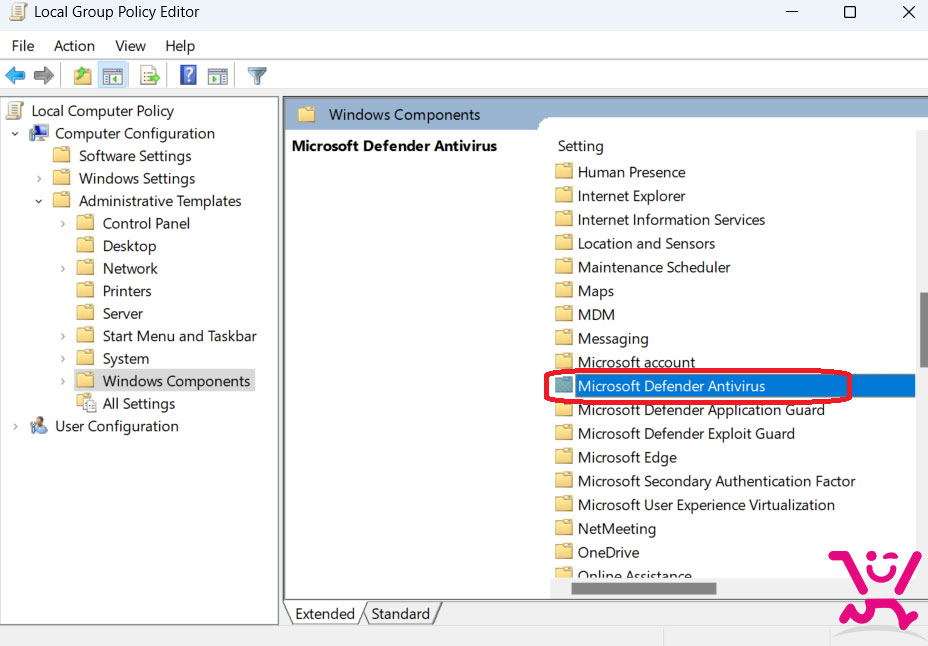Click folder icon beside Internet Explorer
This screenshot has width=928, height=646.
tap(564, 195)
